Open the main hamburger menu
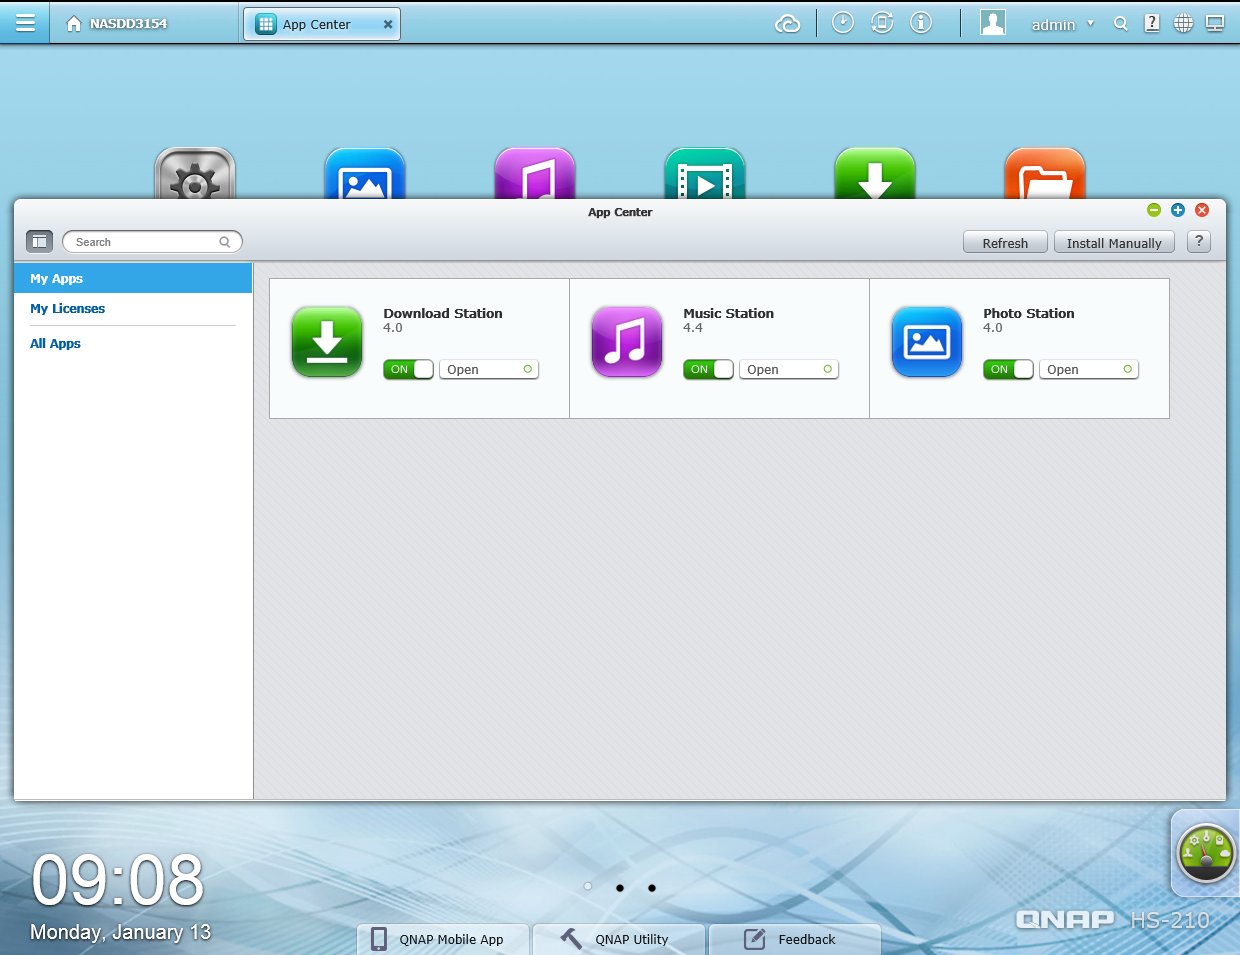1240x955 pixels. (x=25, y=23)
